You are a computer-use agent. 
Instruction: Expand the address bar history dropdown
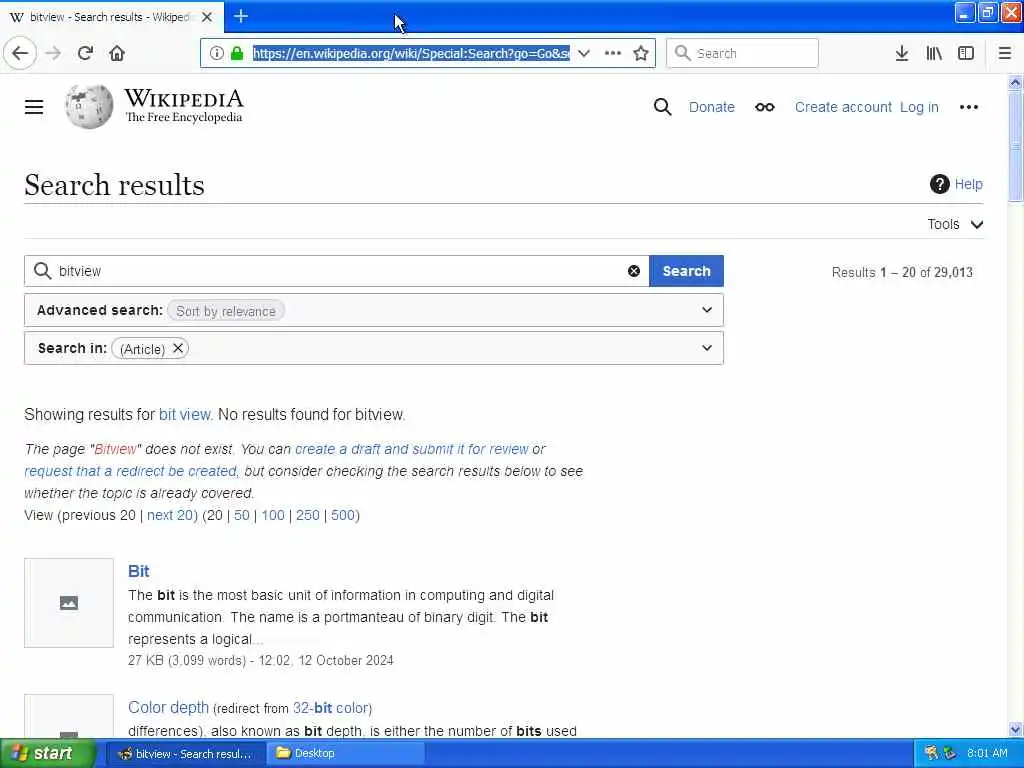pos(584,53)
